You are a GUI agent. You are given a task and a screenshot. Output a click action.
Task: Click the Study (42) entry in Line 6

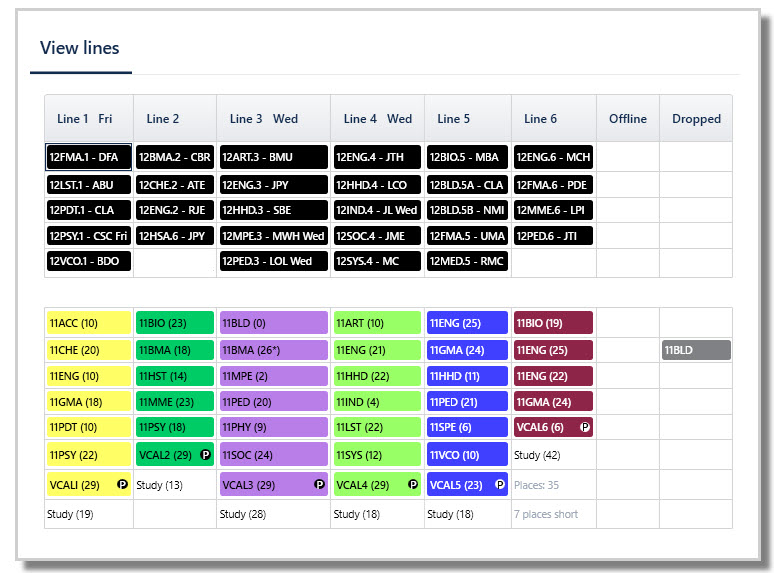(537, 455)
